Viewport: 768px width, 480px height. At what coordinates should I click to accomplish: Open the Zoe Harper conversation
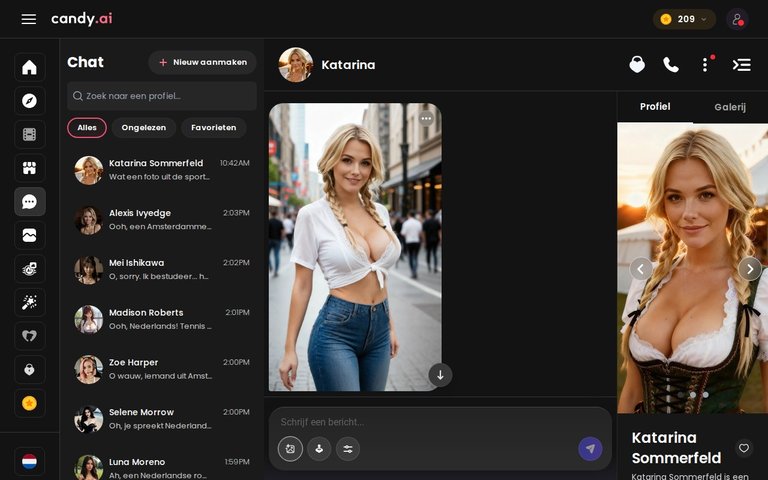[162, 369]
